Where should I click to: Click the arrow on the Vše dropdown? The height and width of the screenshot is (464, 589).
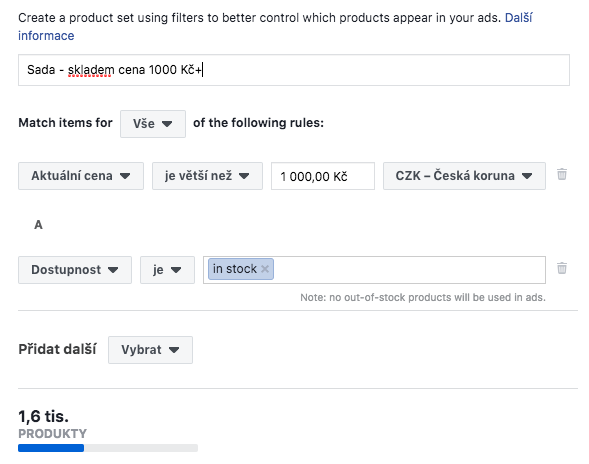point(167,124)
